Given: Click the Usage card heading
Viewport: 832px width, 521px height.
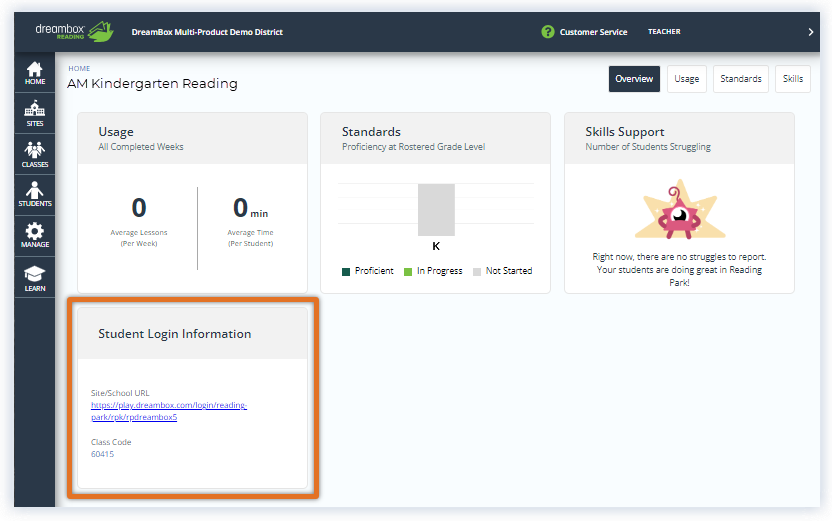Looking at the screenshot, I should (116, 132).
